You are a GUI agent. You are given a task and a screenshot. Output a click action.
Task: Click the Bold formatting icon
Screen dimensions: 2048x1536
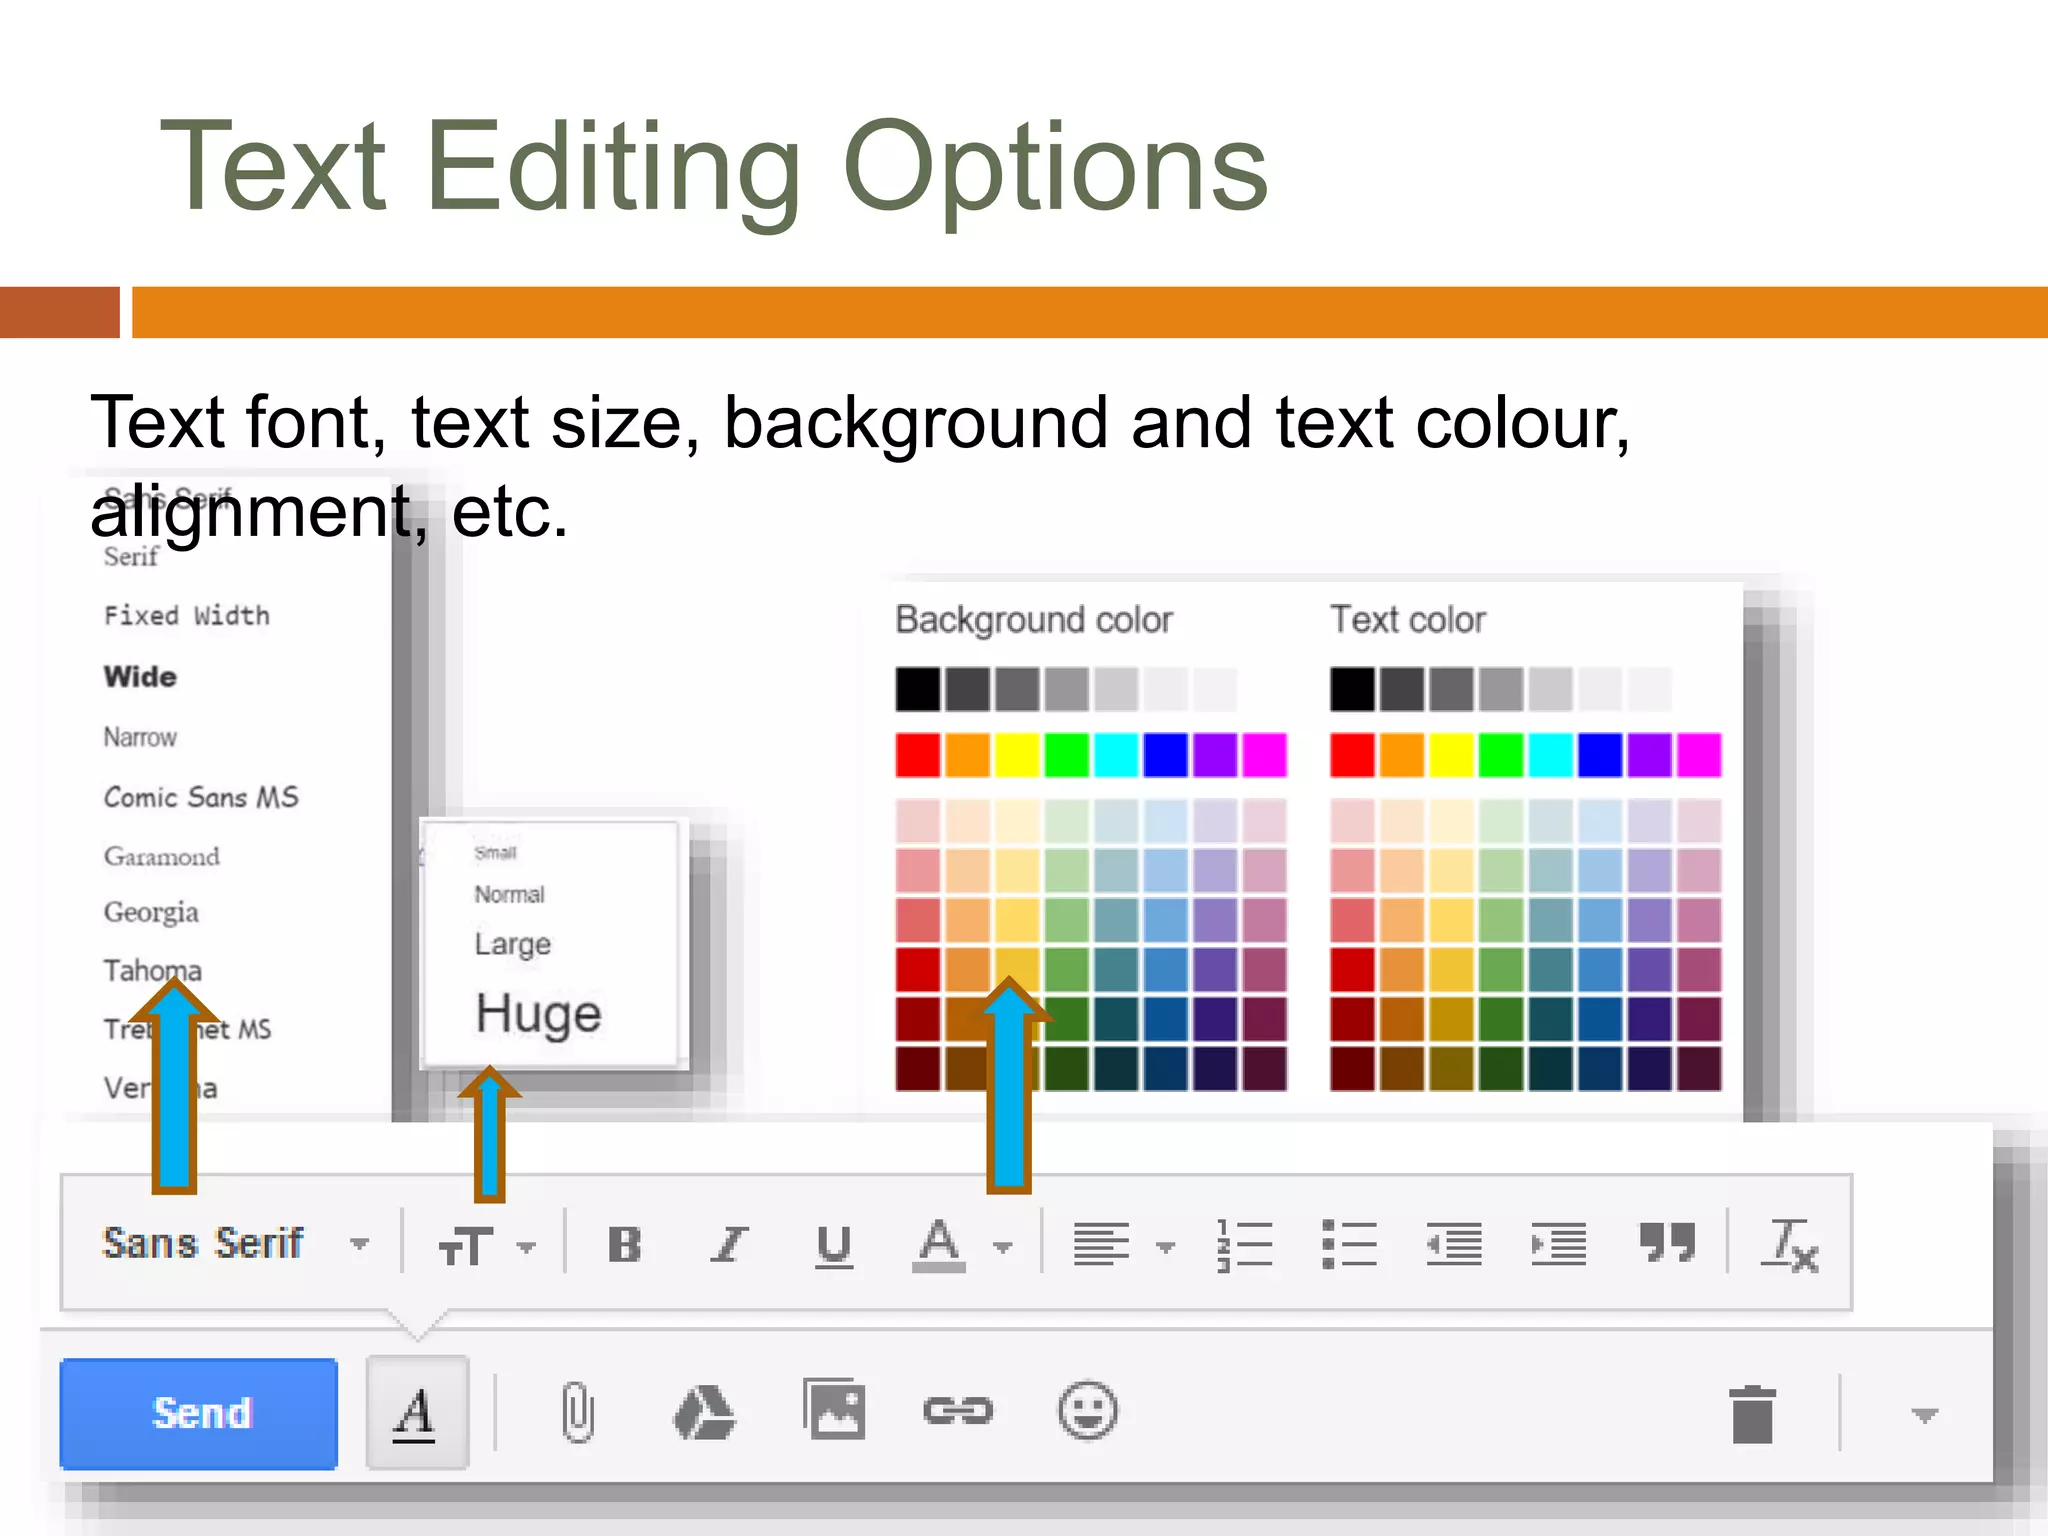625,1245
